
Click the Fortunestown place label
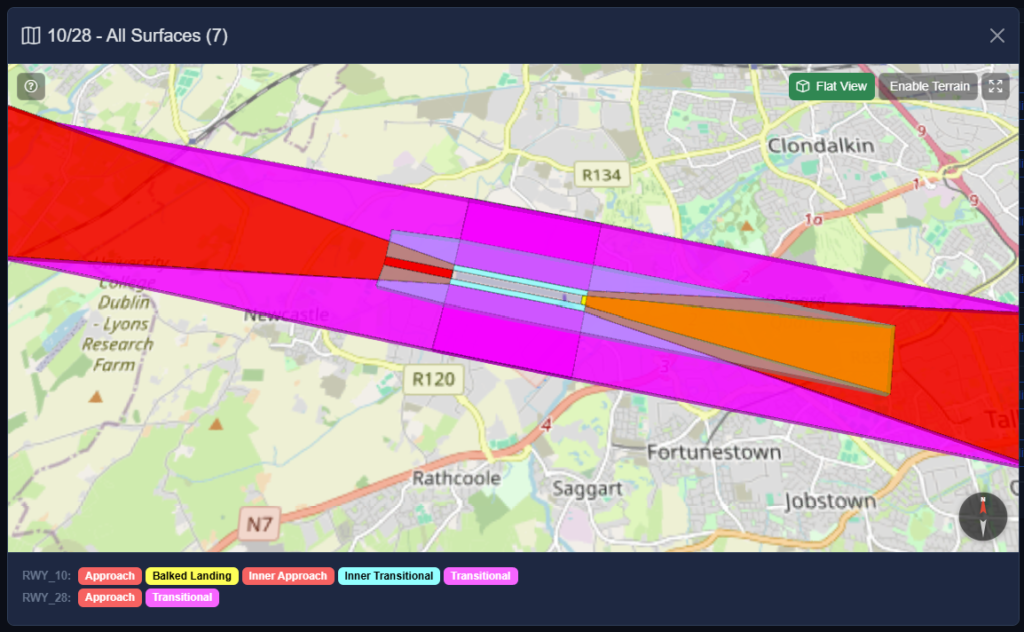(714, 452)
